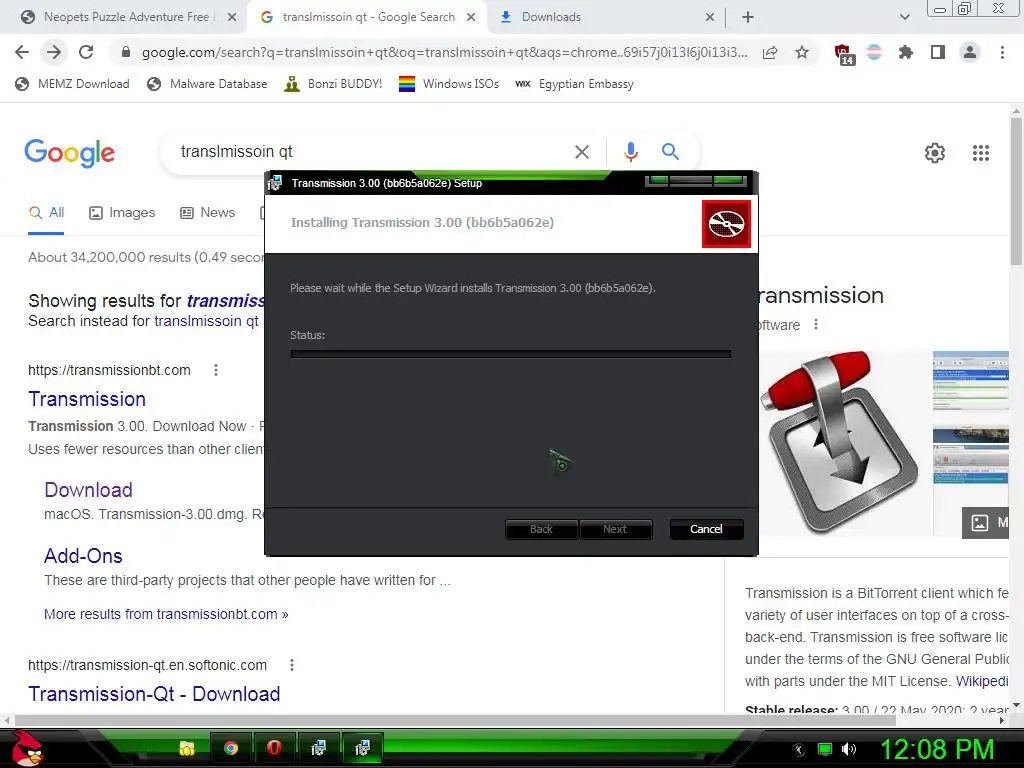Open the Download sitelink

tap(88, 490)
